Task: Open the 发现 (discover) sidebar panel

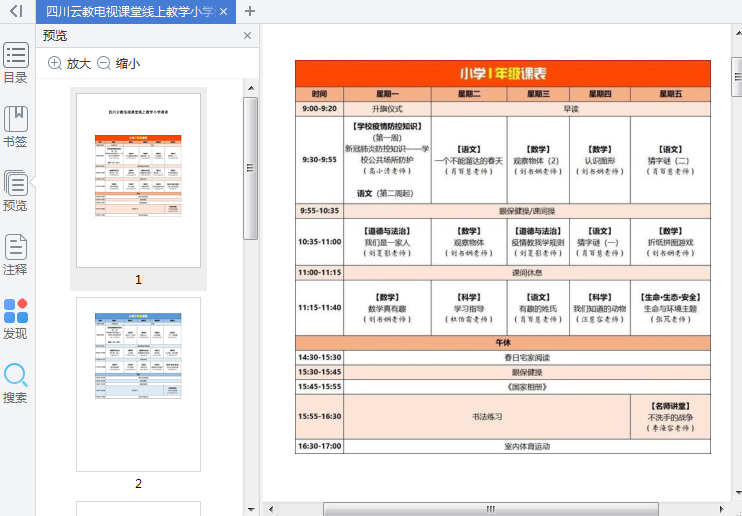Action: 16,318
